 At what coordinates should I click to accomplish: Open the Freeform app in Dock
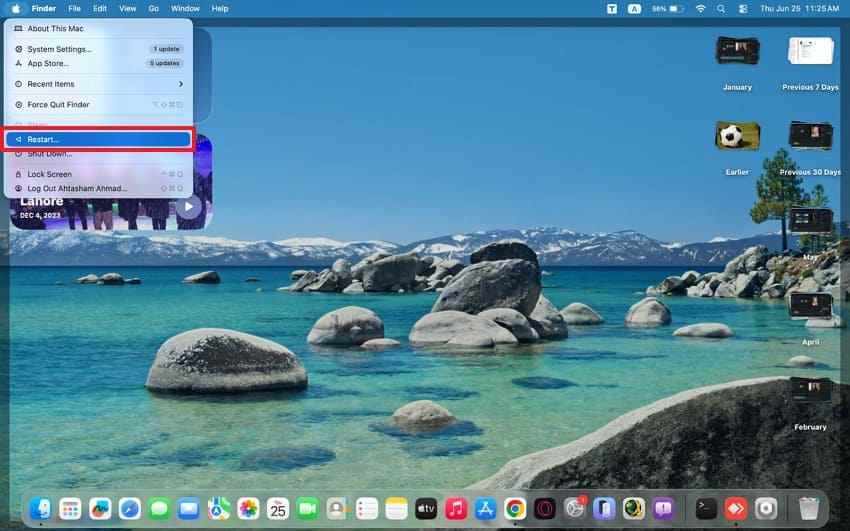point(100,509)
